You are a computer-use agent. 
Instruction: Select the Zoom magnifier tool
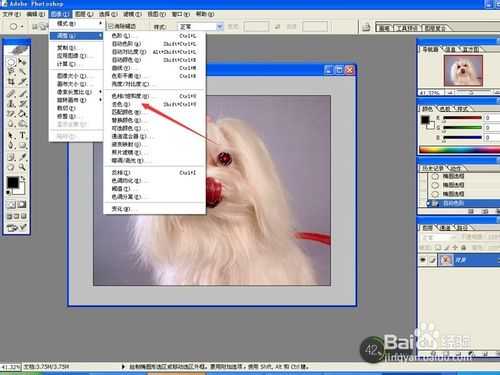click(x=22, y=167)
